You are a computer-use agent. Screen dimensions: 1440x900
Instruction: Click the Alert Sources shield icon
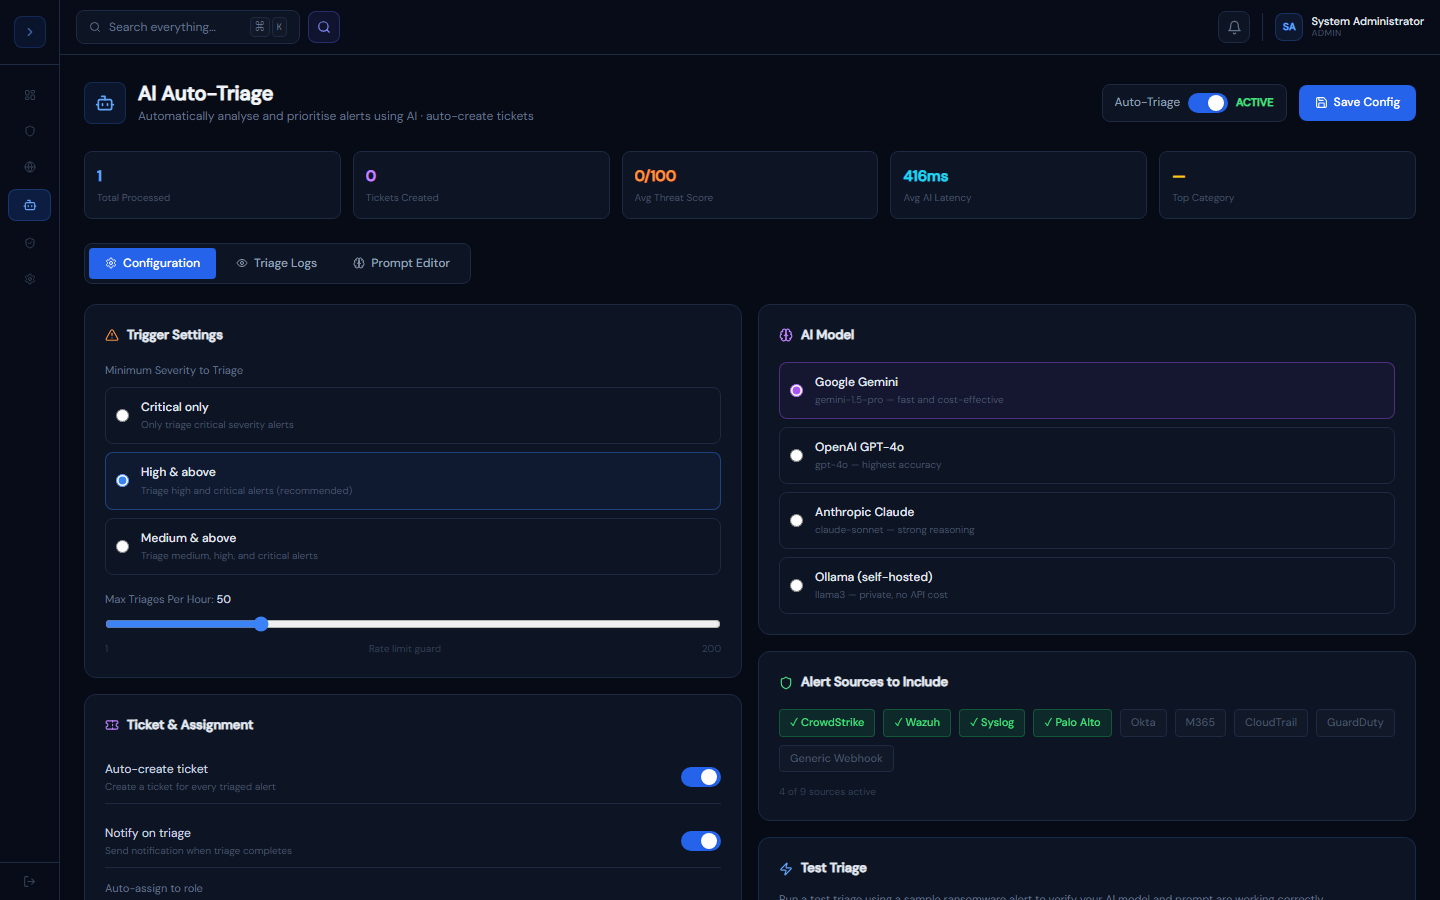point(786,683)
